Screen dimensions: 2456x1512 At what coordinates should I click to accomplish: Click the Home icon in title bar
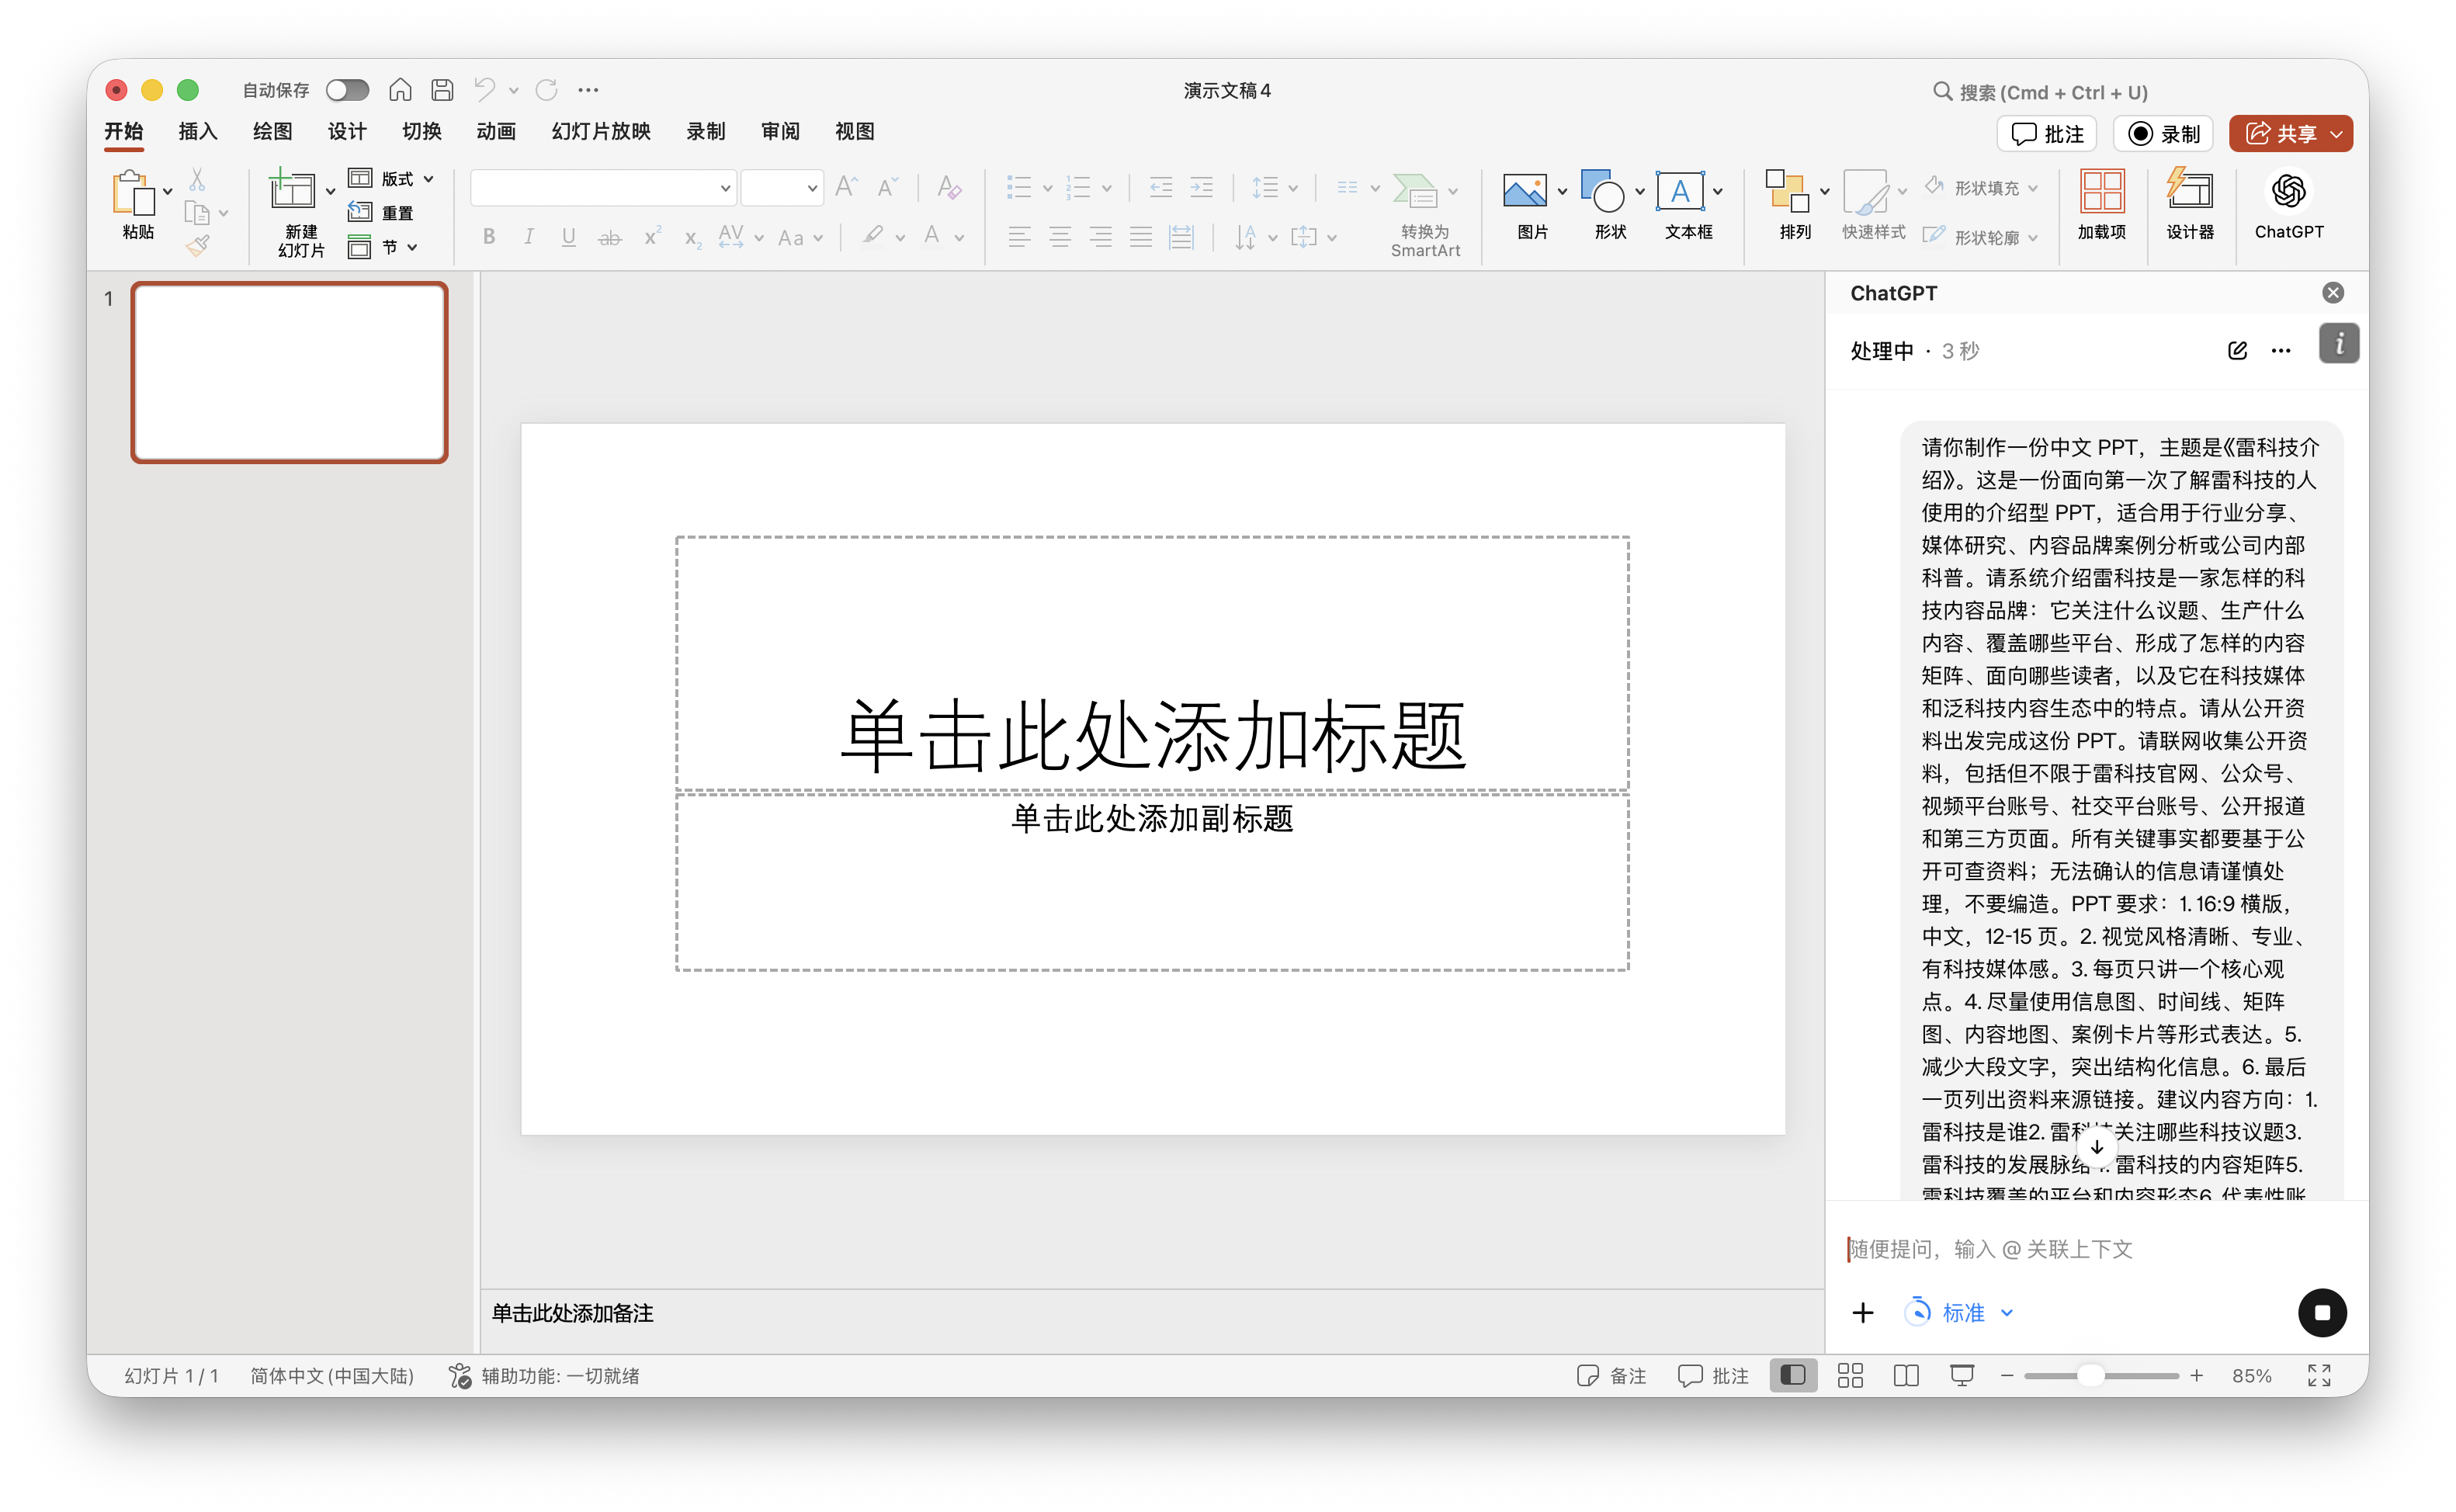pos(400,90)
